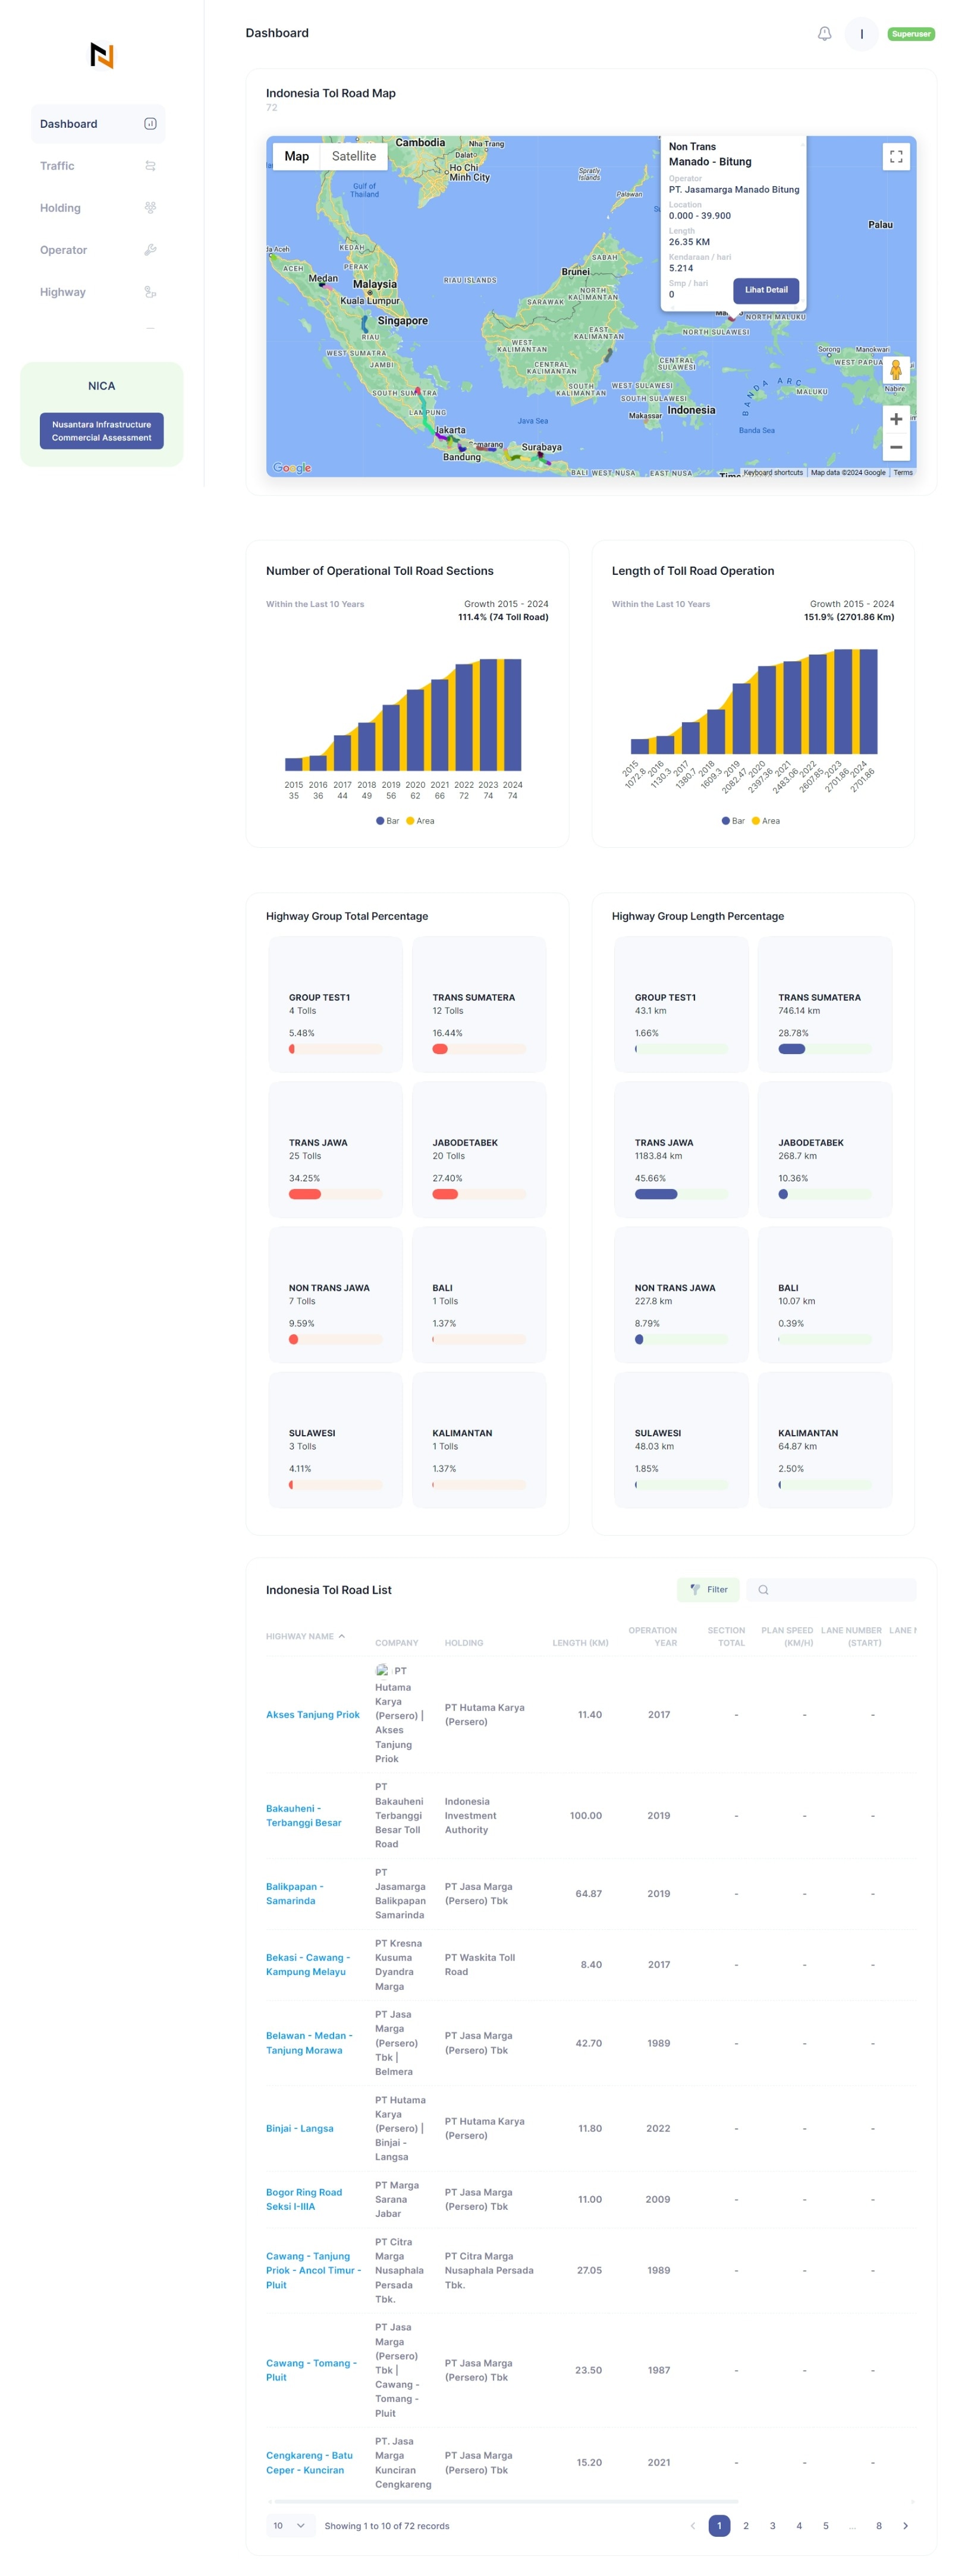
Task: Zoom in on the map
Action: (896, 419)
